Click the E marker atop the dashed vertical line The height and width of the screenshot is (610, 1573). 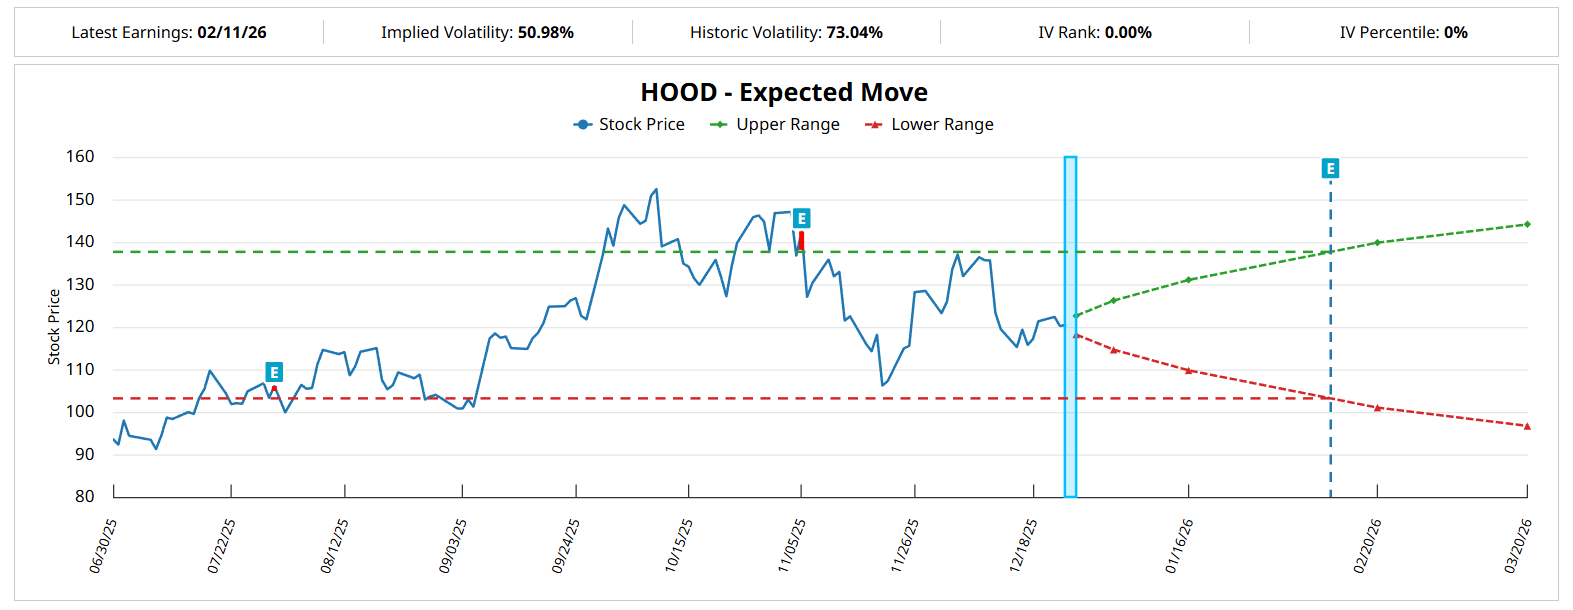(x=1330, y=168)
